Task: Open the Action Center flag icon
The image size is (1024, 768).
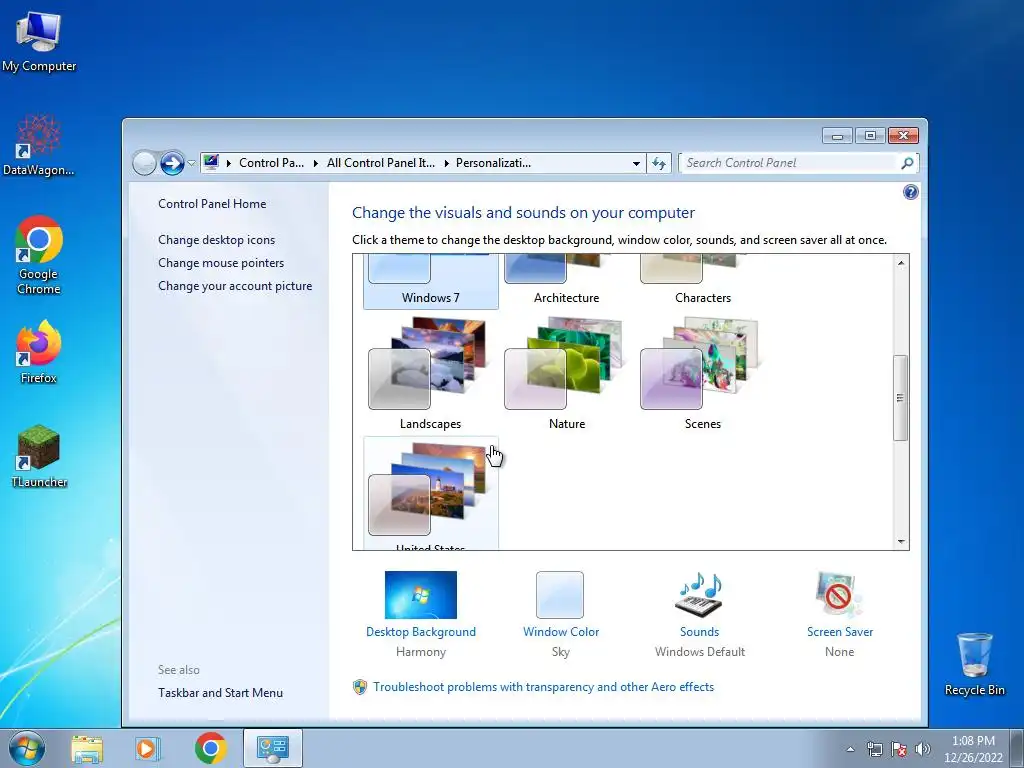Action: pos(899,749)
